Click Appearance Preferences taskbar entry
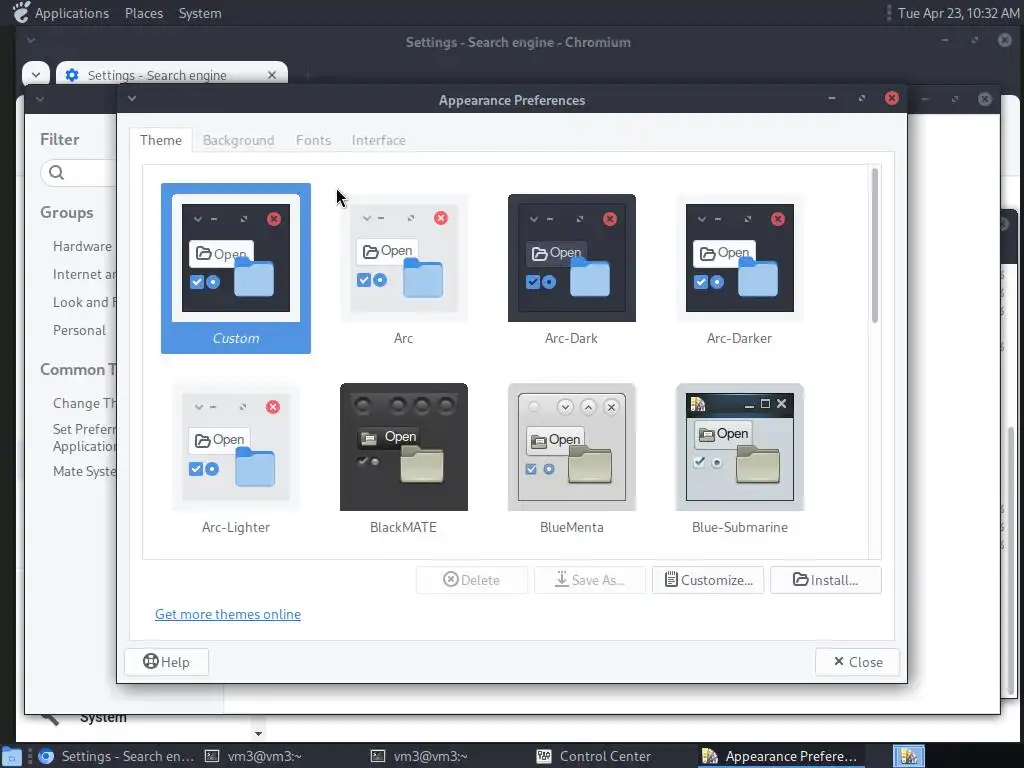Viewport: 1024px width, 768px height. [781, 756]
